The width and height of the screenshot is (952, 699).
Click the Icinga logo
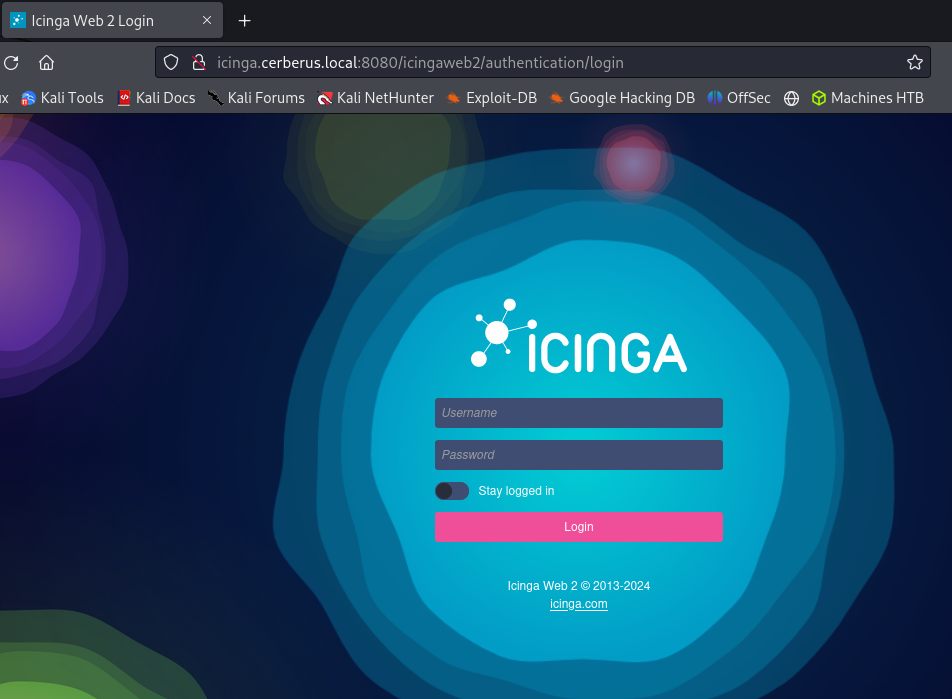579,335
